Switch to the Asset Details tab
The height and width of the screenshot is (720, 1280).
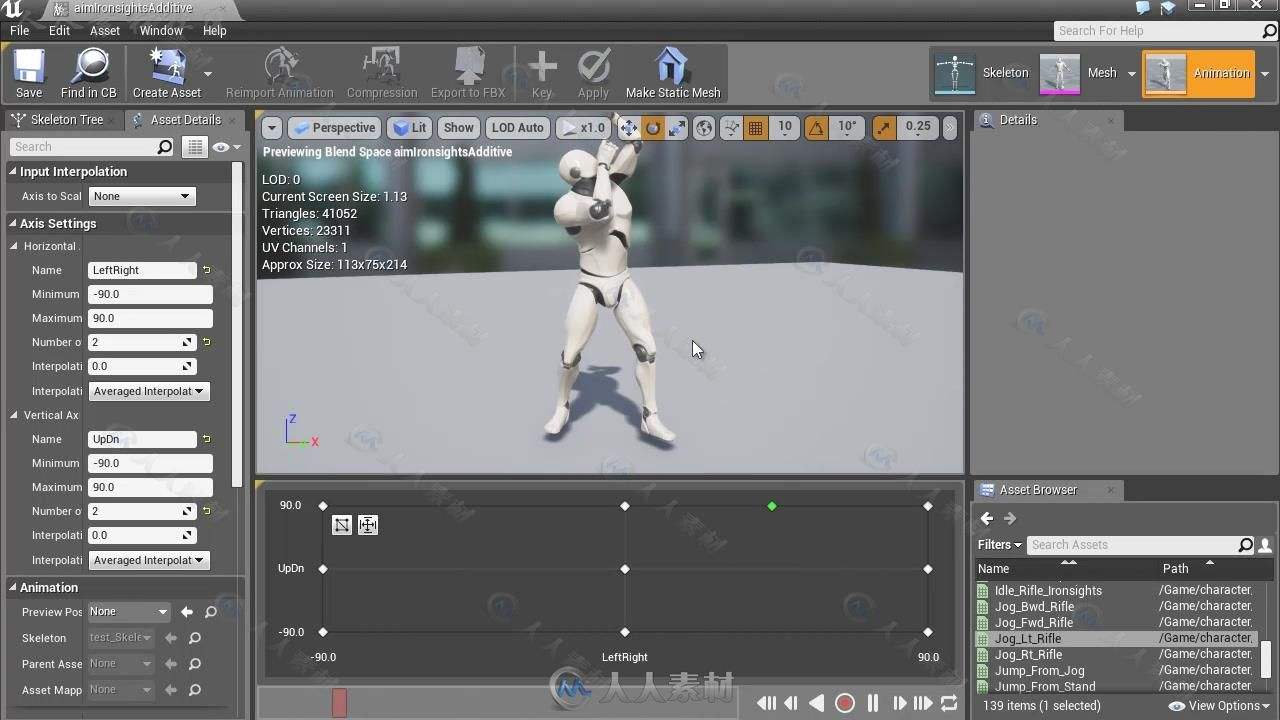pyautogui.click(x=185, y=120)
